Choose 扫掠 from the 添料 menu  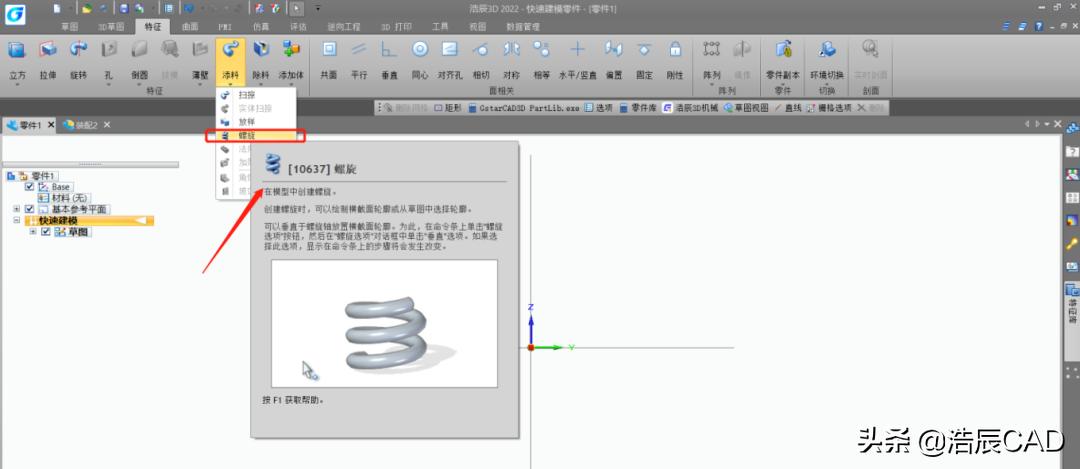point(256,95)
